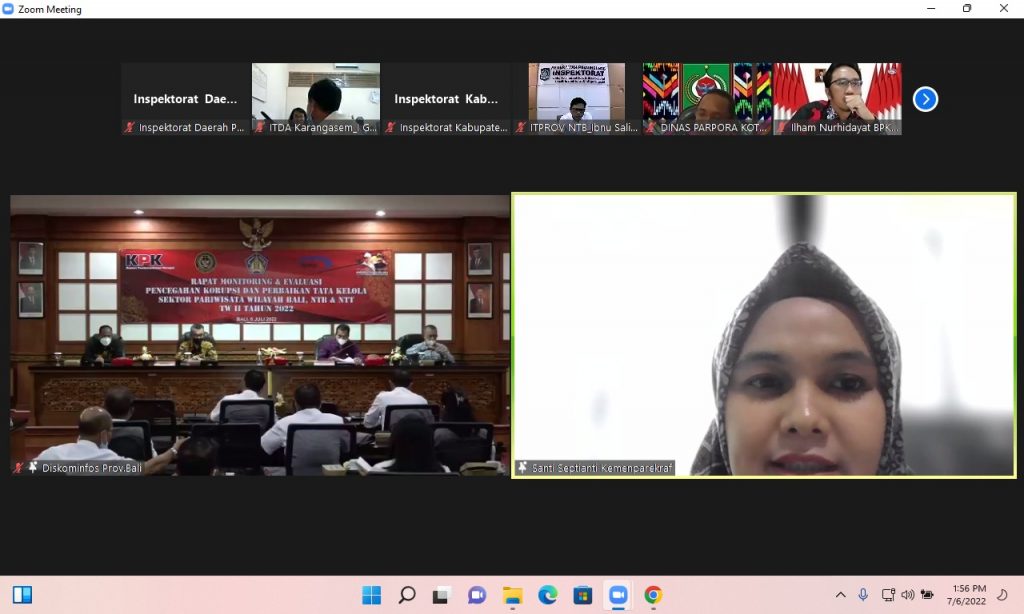Select Ilham Nurhidayat's video thumbnail
Image resolution: width=1024 pixels, height=614 pixels.
(x=837, y=98)
